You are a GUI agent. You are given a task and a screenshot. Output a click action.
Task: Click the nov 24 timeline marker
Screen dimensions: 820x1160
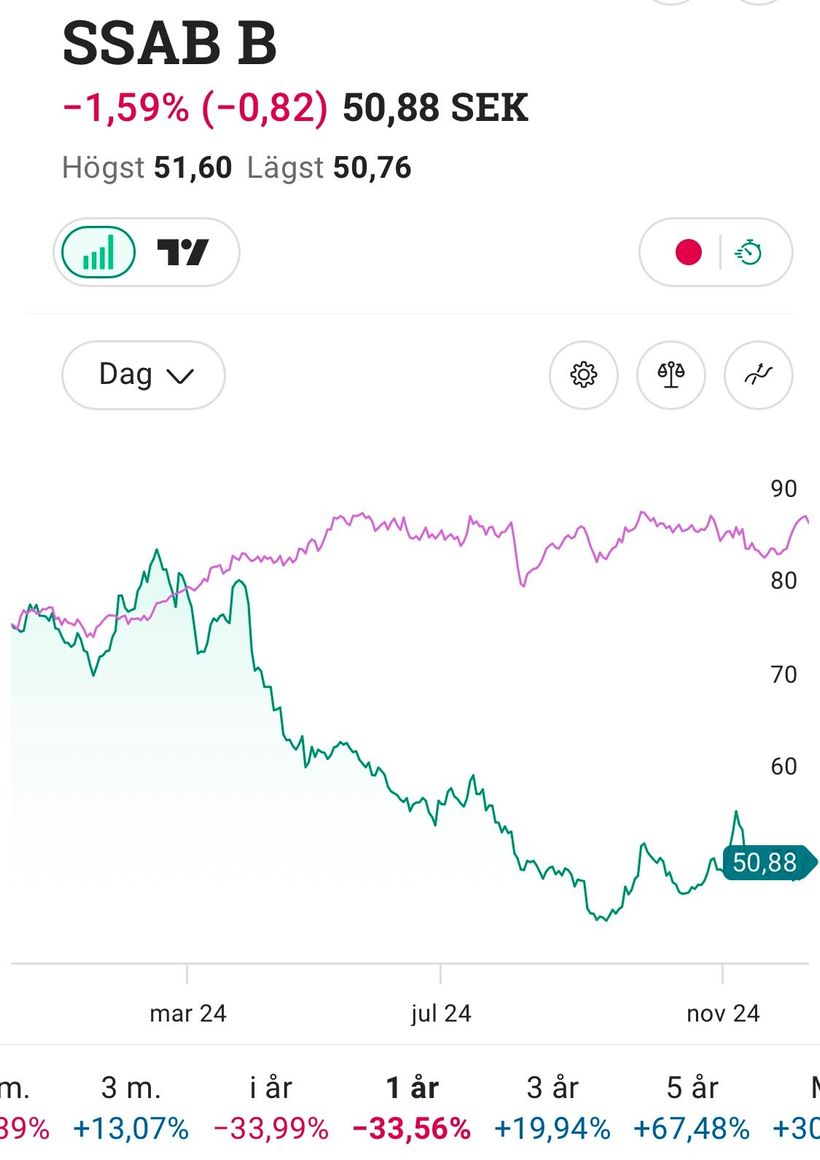(x=723, y=1013)
